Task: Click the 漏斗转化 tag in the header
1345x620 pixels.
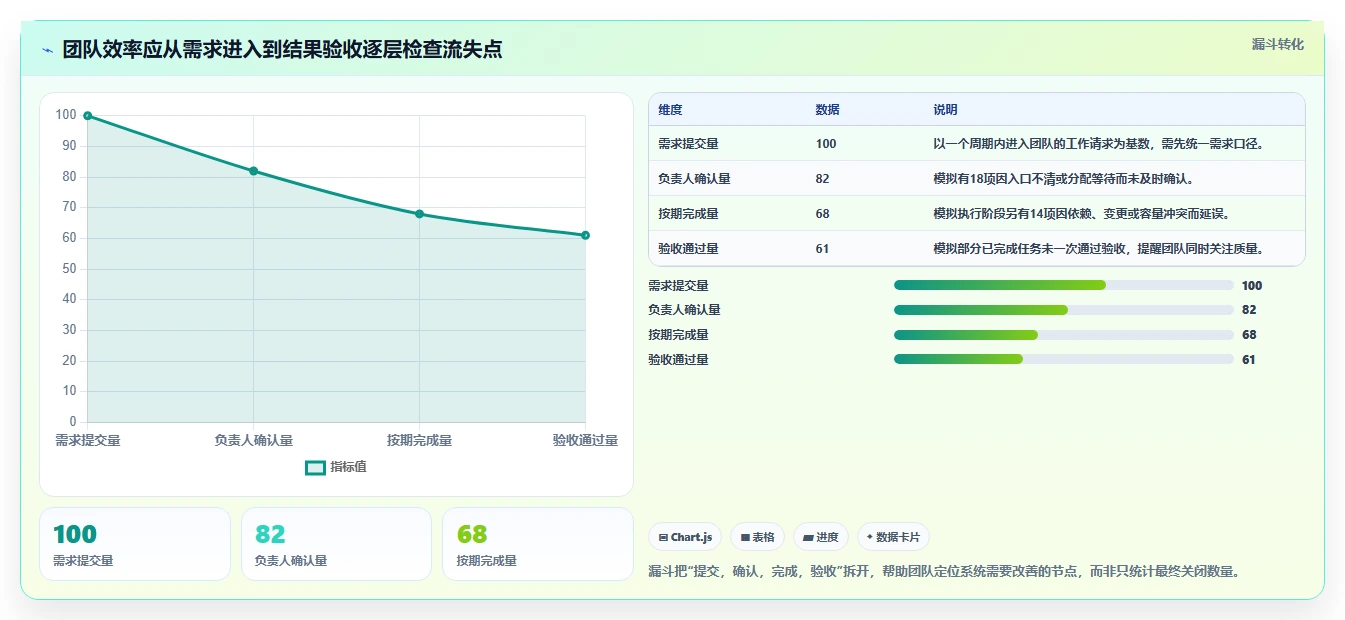Action: (x=1277, y=44)
